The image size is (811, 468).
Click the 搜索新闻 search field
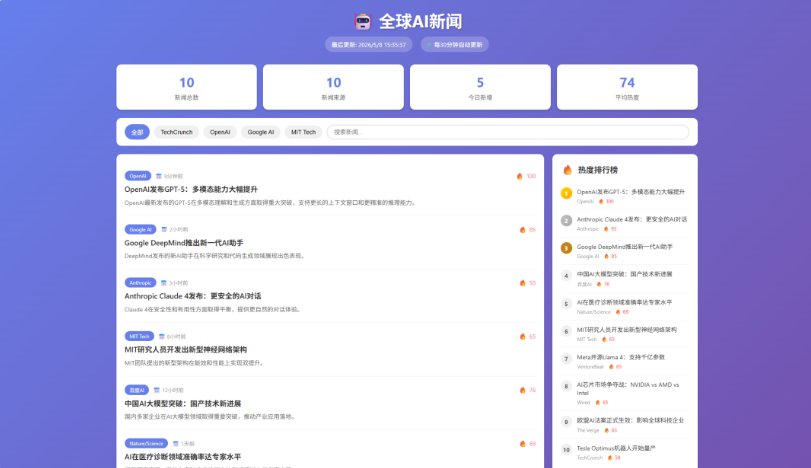pos(508,132)
